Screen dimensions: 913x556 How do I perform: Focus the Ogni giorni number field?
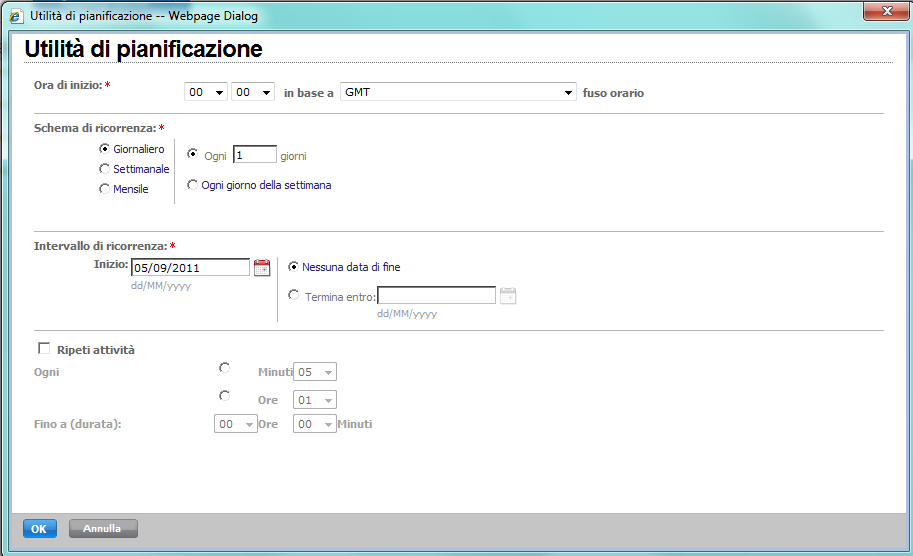(255, 154)
